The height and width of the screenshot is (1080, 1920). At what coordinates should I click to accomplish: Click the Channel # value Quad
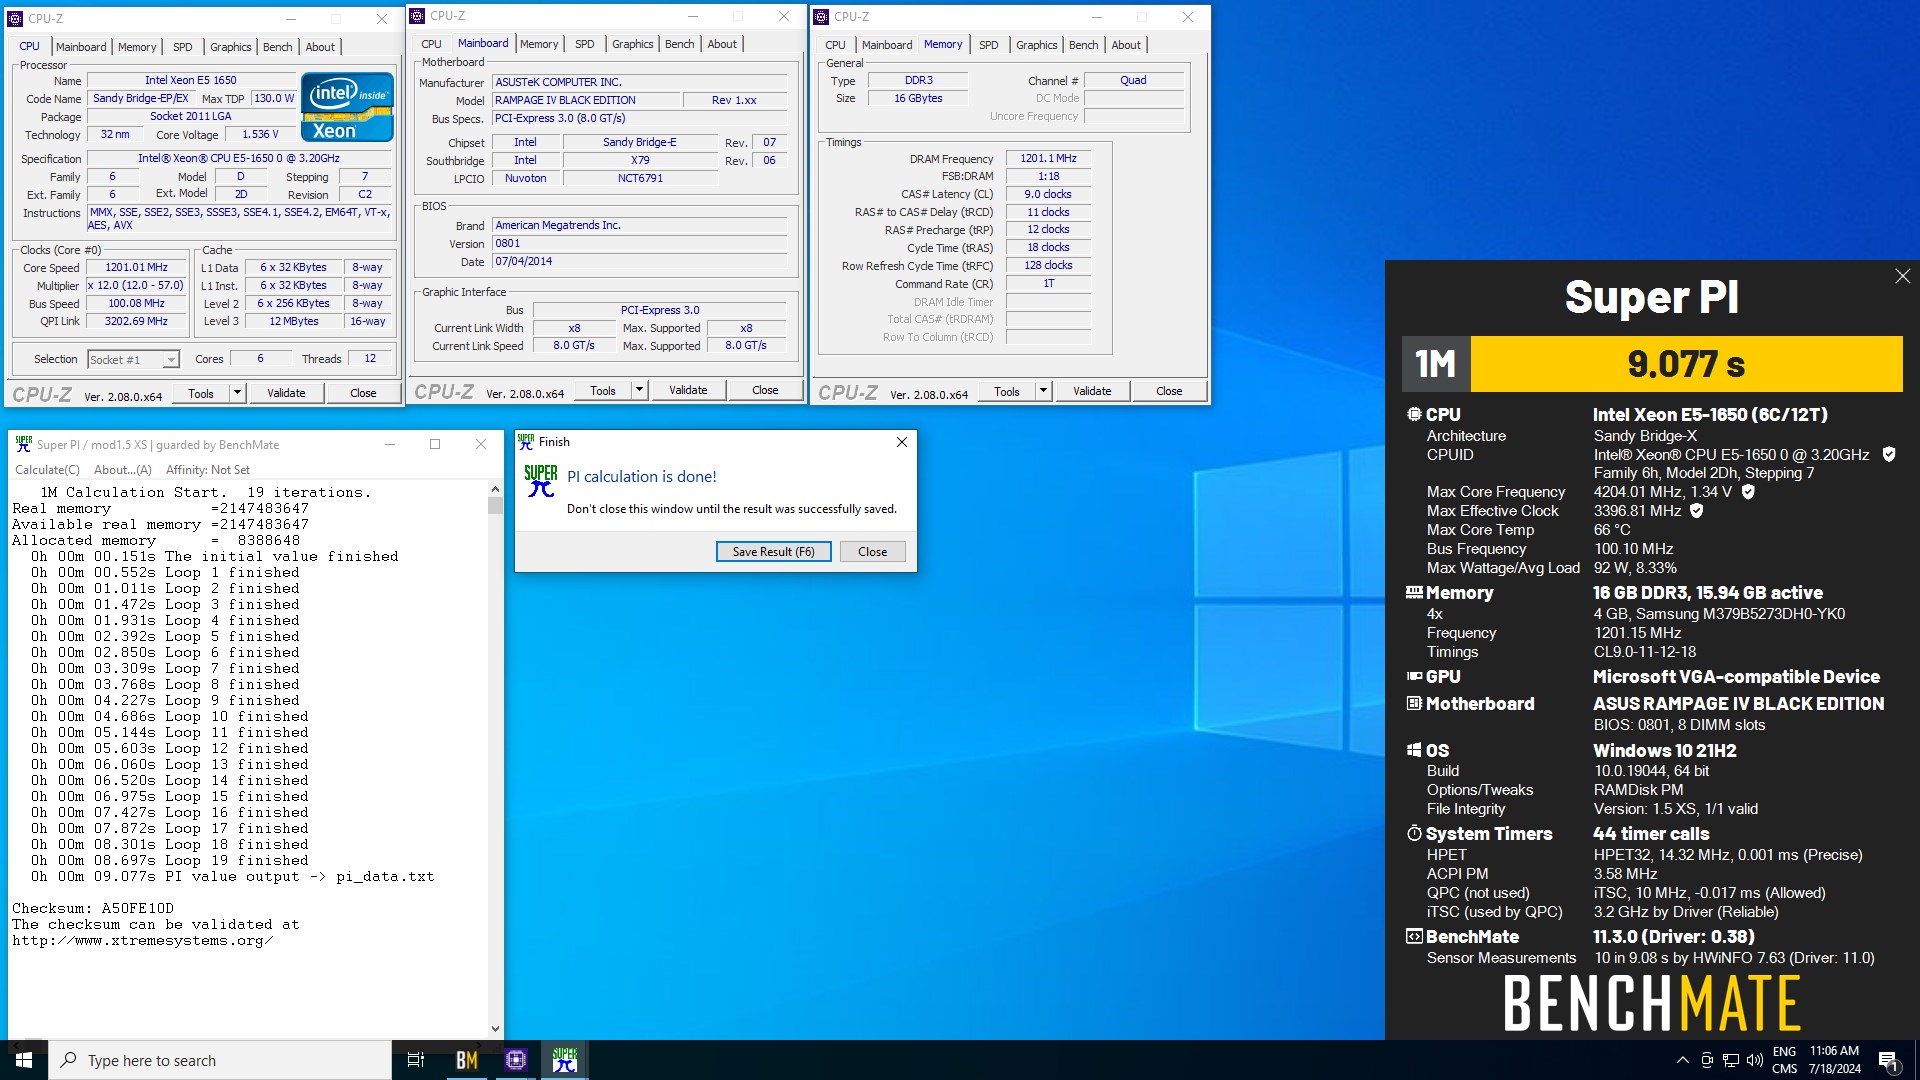click(x=1133, y=81)
